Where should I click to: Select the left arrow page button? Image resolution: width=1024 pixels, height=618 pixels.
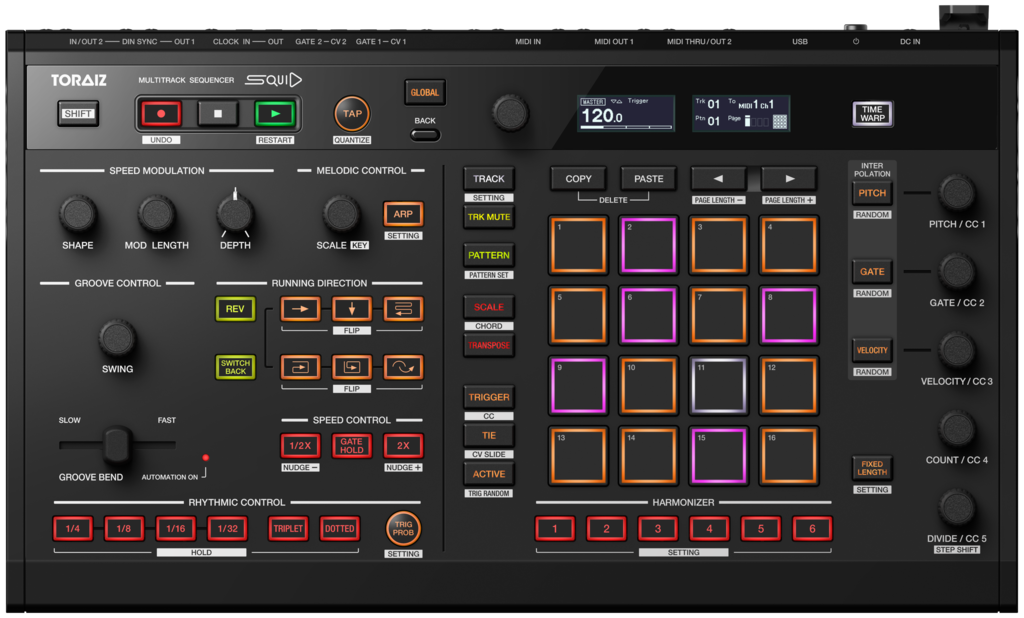click(718, 179)
